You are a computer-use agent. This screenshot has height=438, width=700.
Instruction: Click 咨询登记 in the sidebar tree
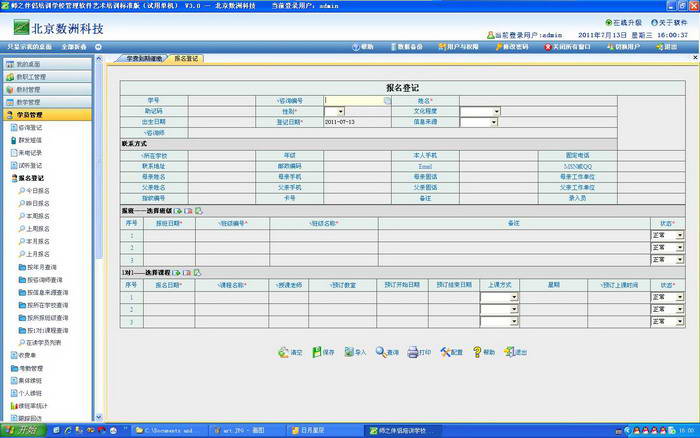(x=26, y=128)
